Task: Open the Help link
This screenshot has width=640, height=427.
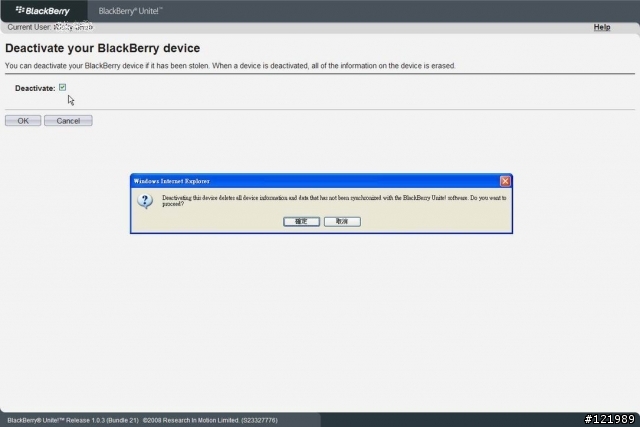Action: [x=602, y=27]
